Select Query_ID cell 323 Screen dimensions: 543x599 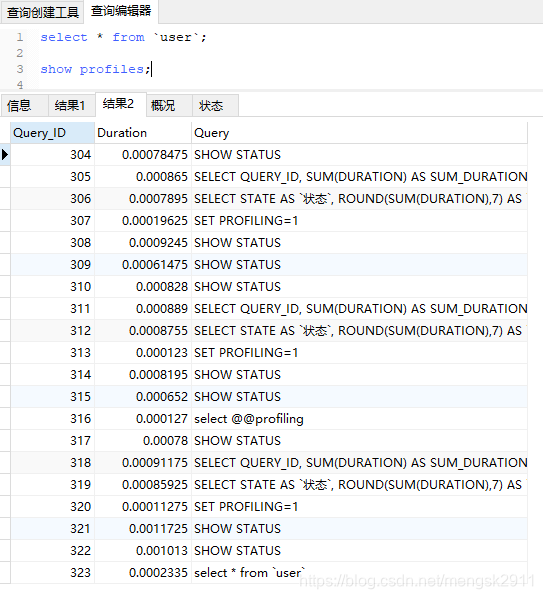point(52,573)
